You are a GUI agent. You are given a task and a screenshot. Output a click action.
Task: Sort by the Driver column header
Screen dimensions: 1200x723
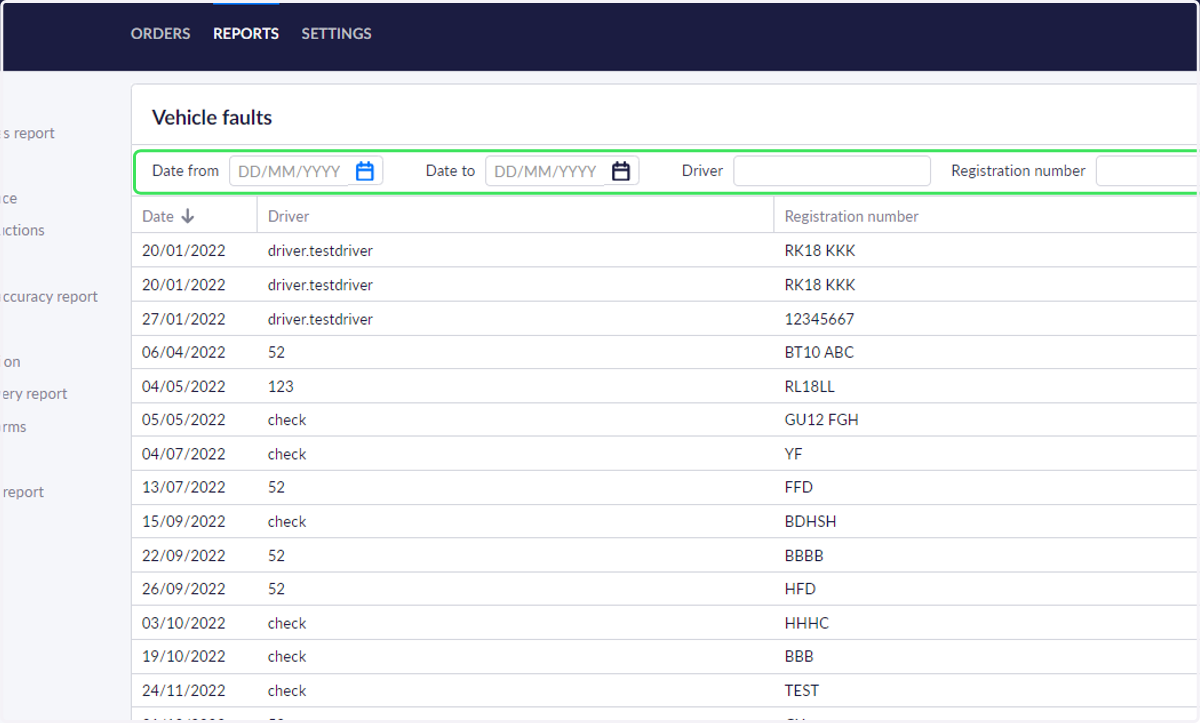289,216
